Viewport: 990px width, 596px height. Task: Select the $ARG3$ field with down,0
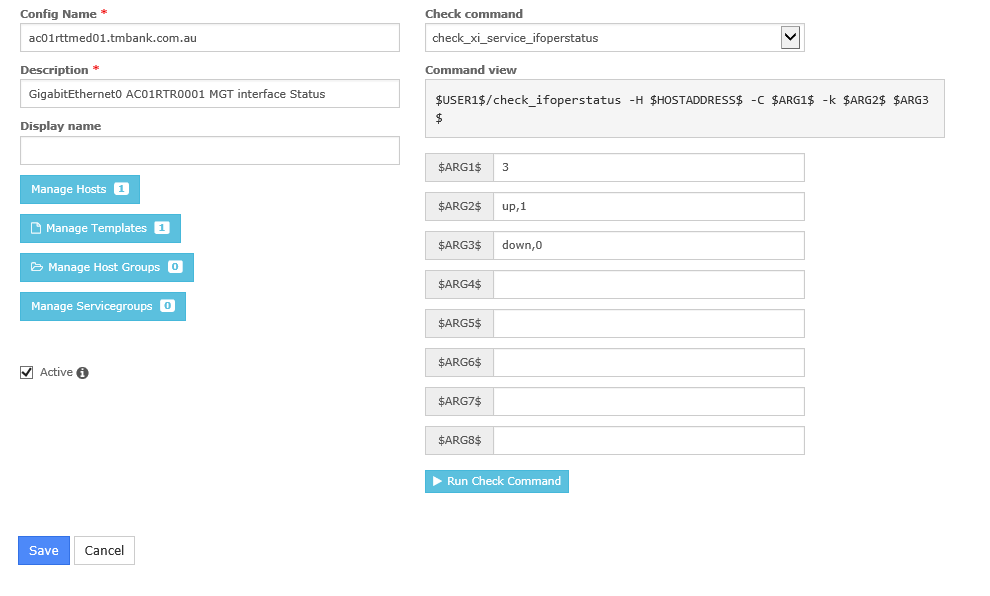[x=648, y=245]
